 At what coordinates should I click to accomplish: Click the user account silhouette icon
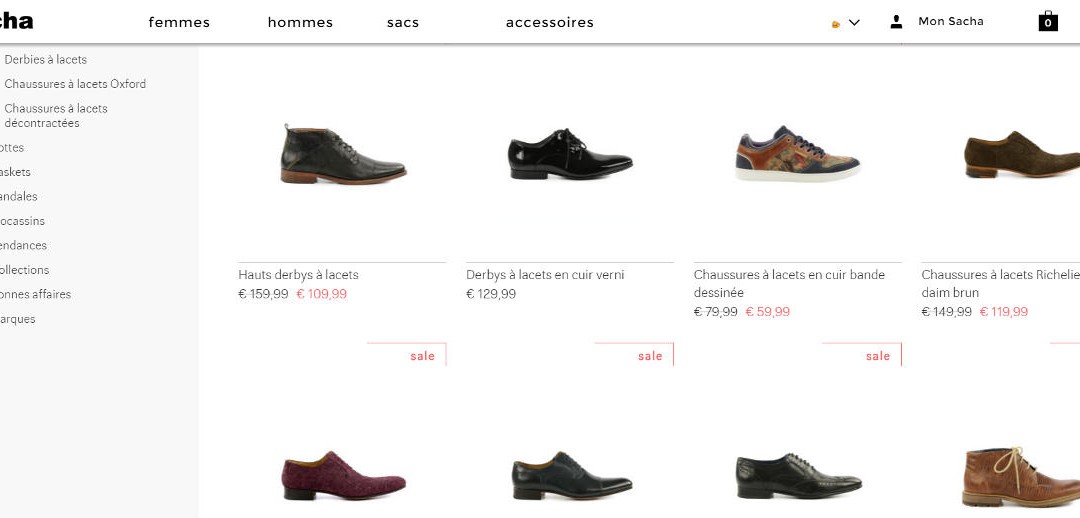pyautogui.click(x=896, y=21)
